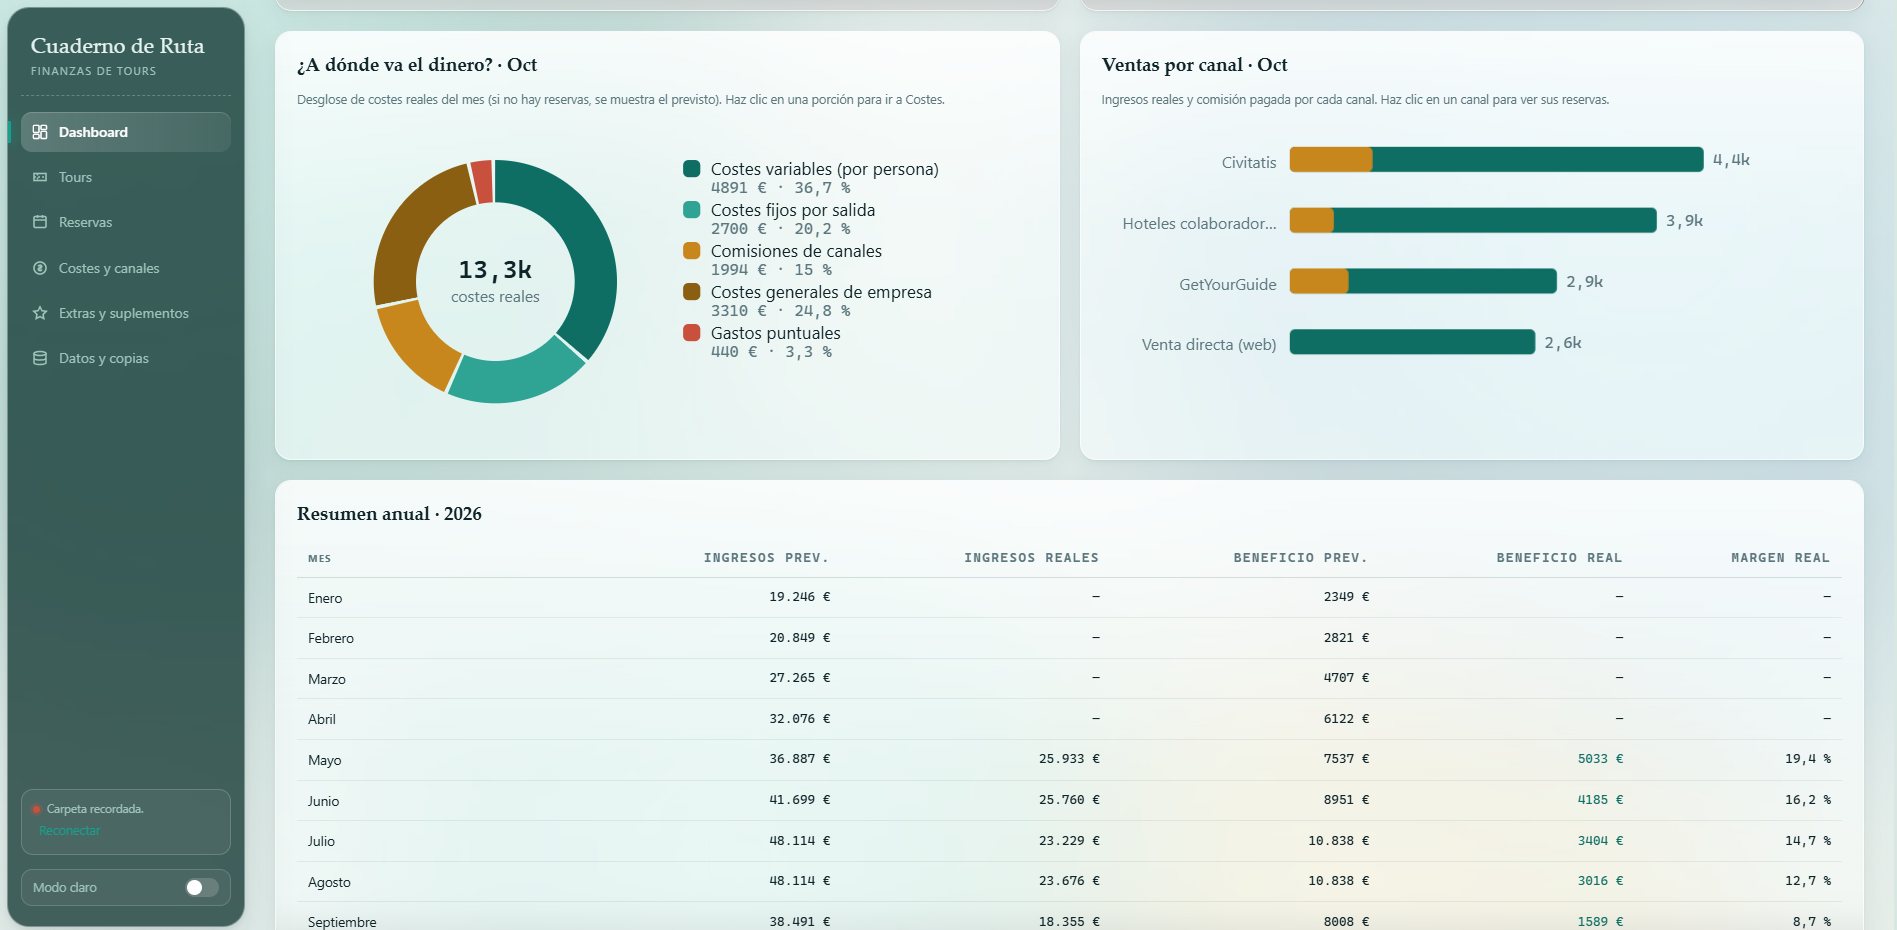Click the Costes y canales coin icon
This screenshot has height=930, width=1897.
click(x=40, y=268)
